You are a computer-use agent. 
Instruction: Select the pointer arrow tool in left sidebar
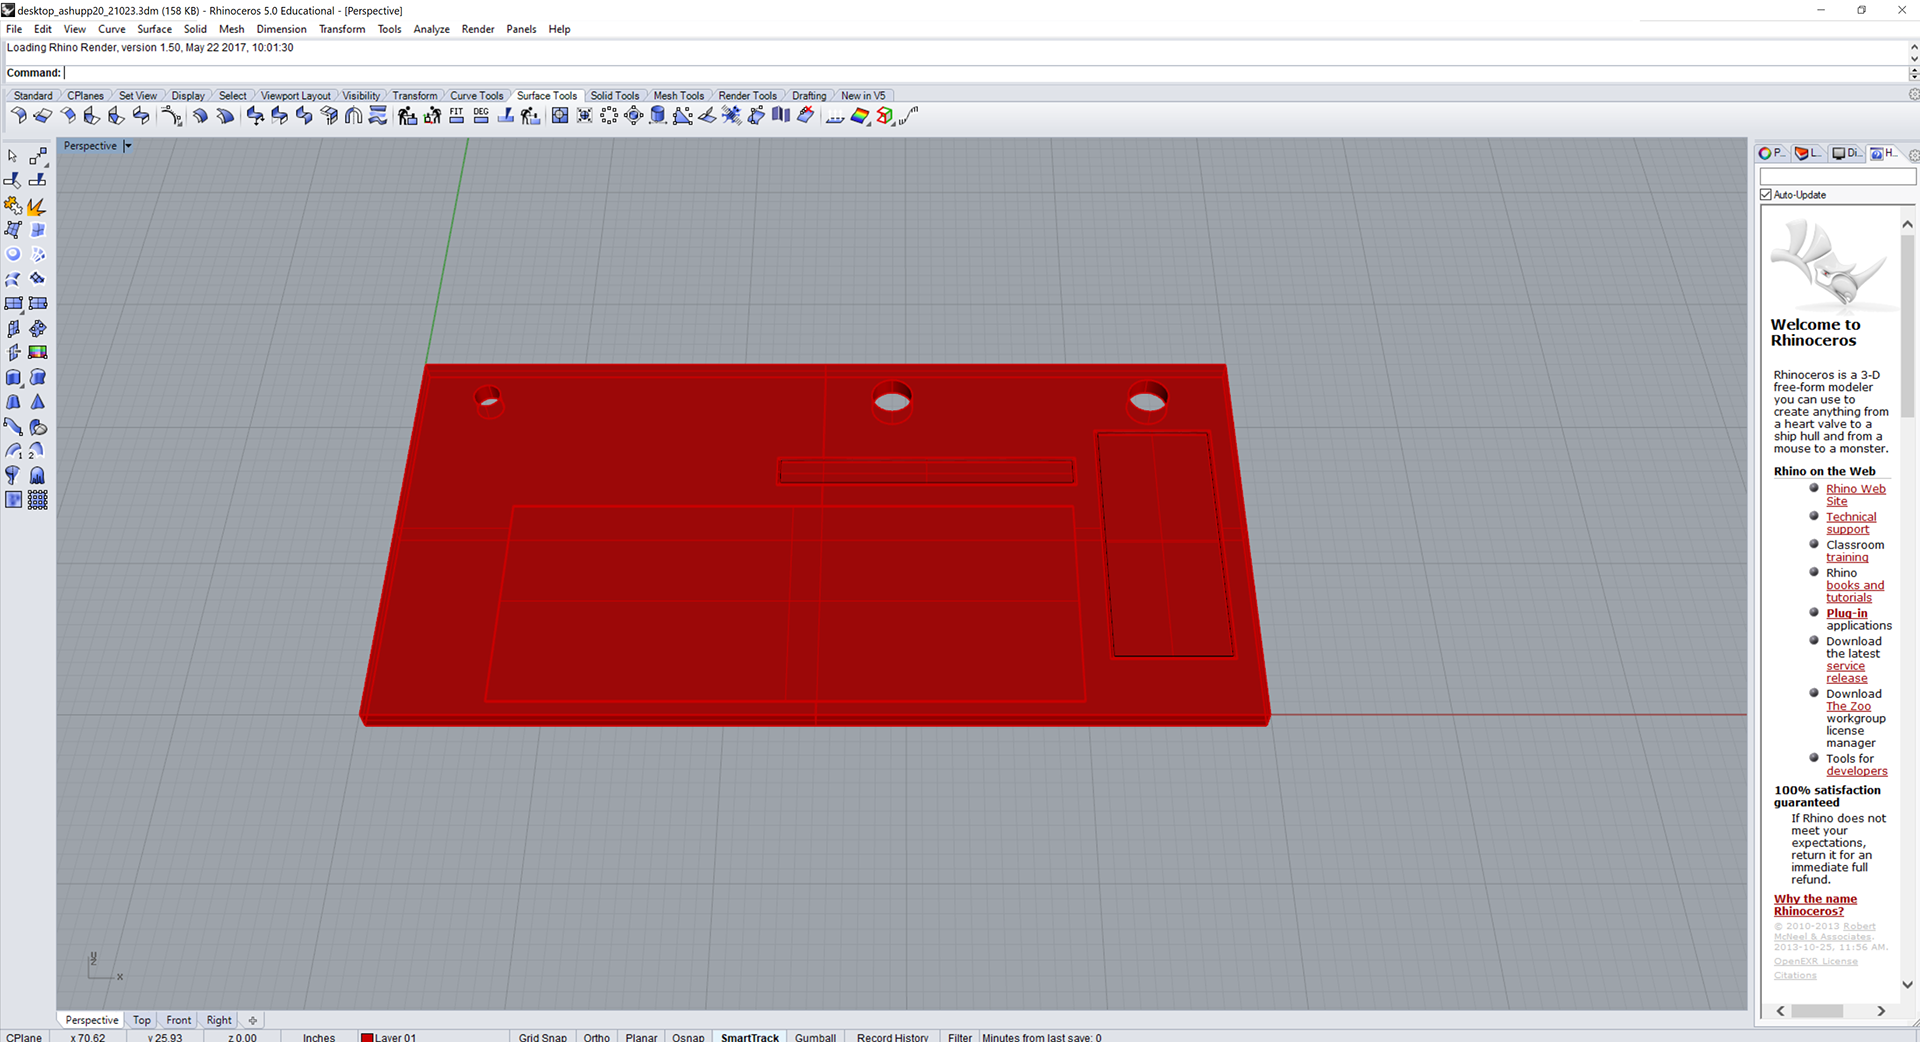tap(13, 156)
